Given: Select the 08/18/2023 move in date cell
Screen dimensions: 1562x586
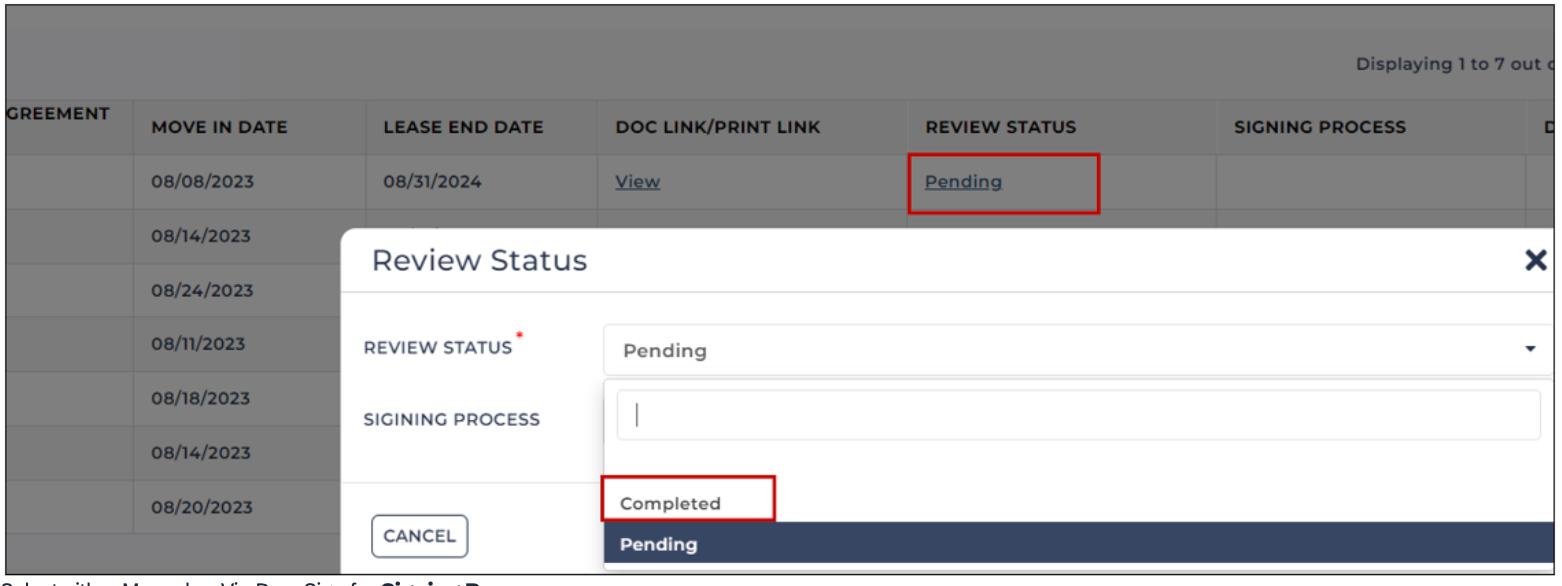Looking at the screenshot, I should point(201,398).
